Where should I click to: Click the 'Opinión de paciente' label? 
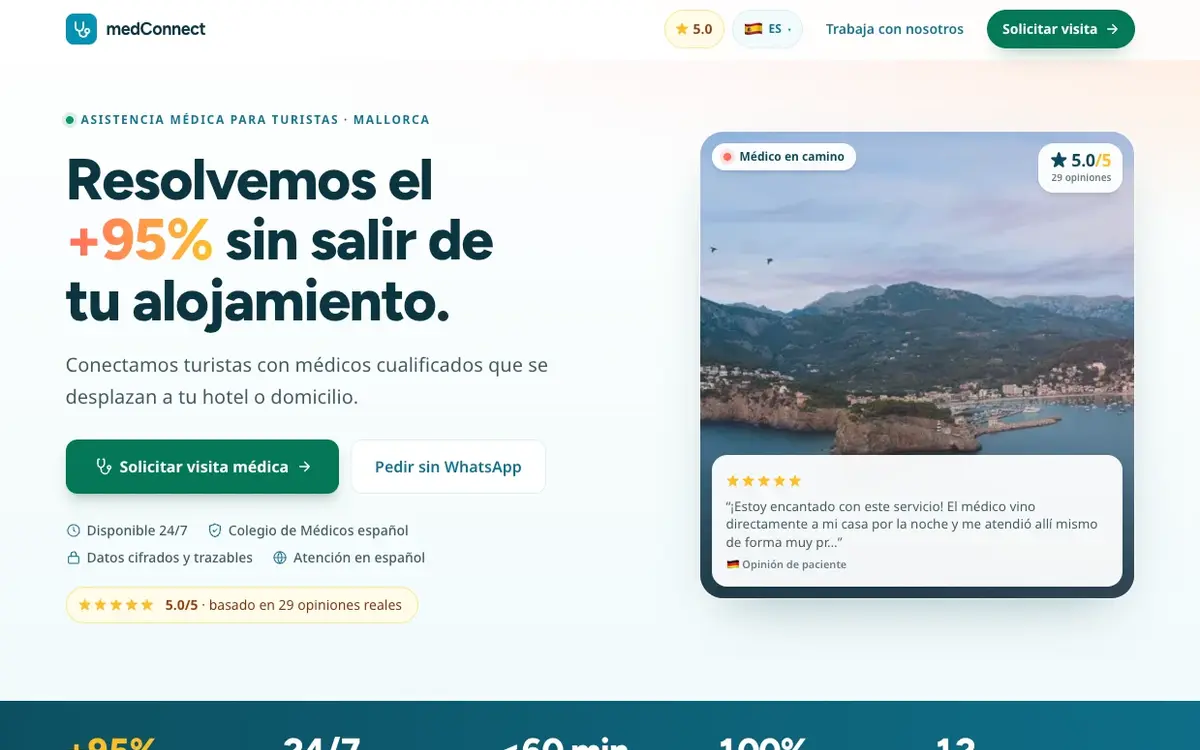coord(794,565)
